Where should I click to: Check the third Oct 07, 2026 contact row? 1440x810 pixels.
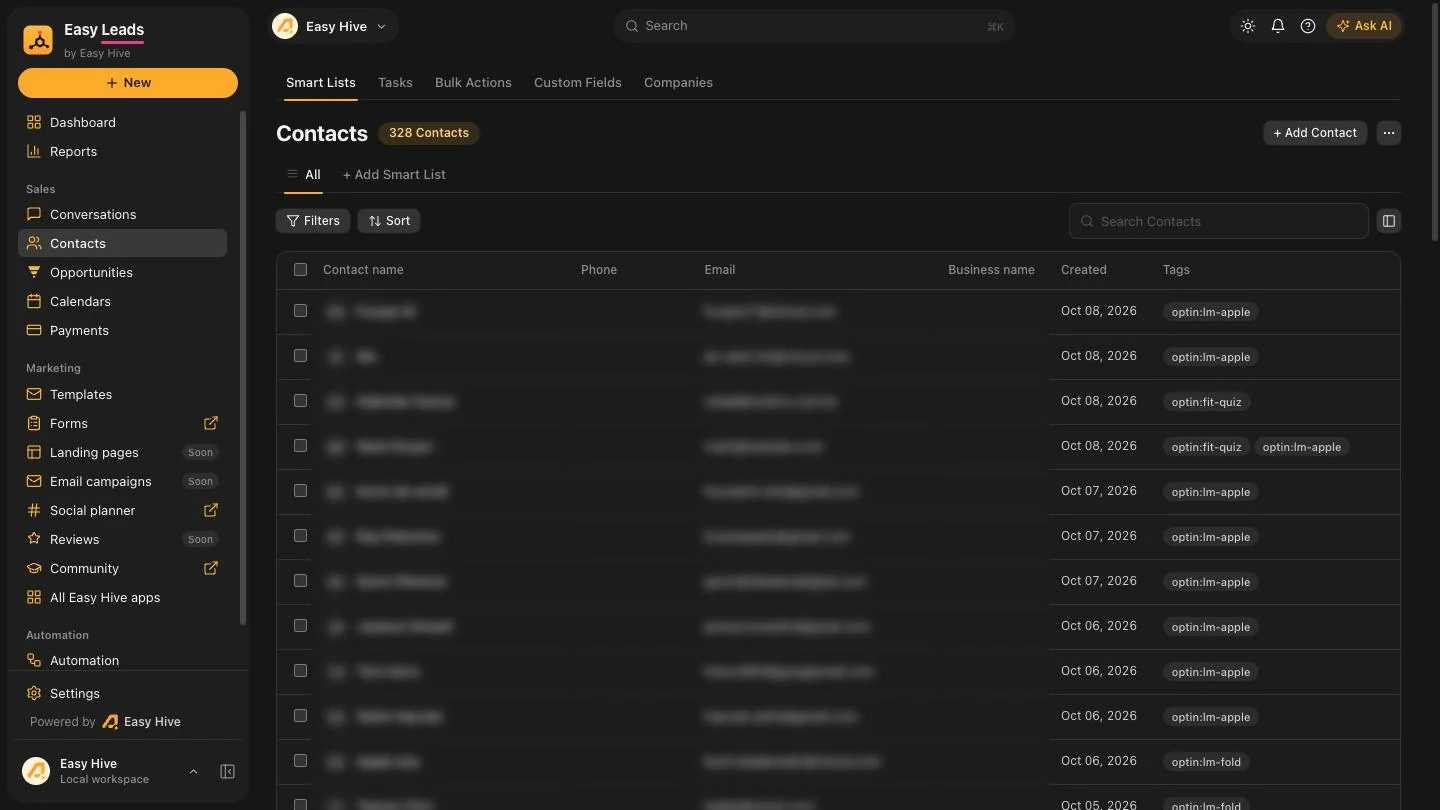(x=300, y=581)
